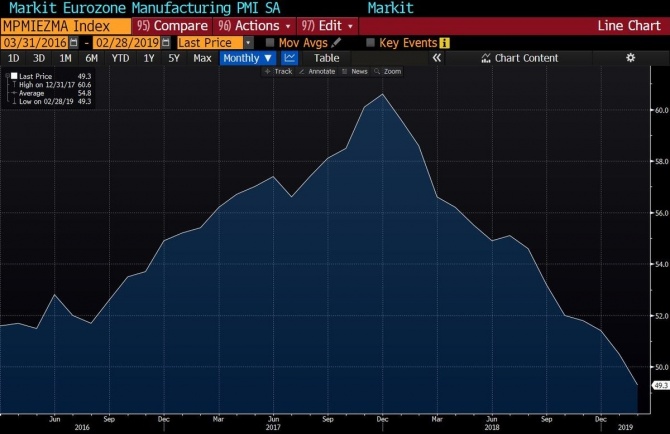Click the Last Price field box
This screenshot has height=434, width=670.
210,43
